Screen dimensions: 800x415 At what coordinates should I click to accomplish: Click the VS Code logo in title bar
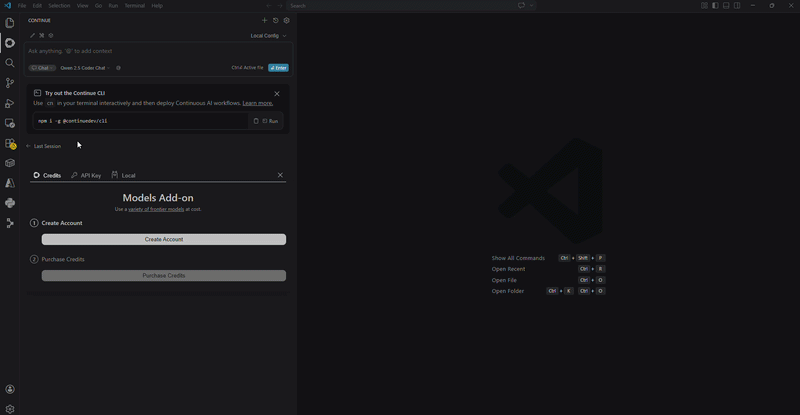(7, 6)
